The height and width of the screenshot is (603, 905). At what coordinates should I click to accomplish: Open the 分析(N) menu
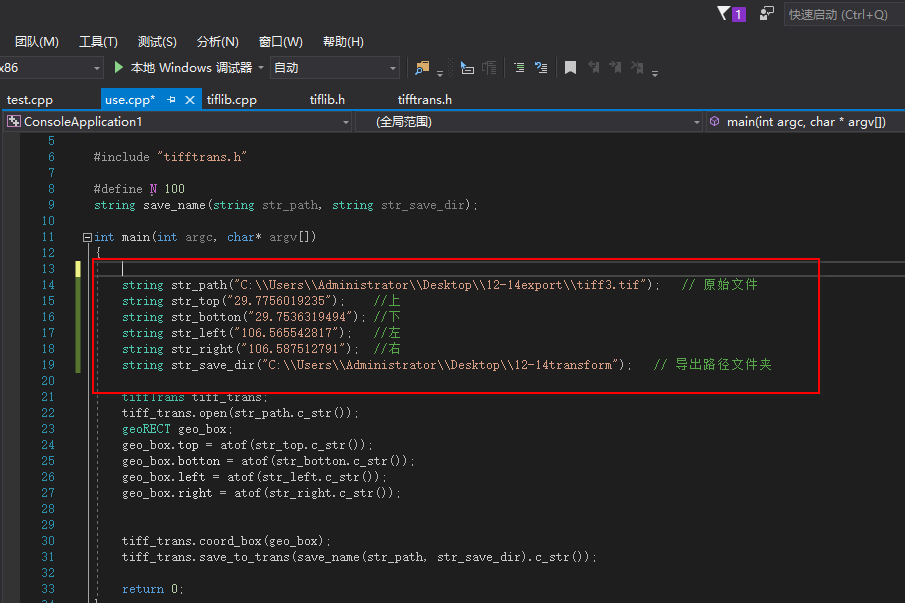coord(218,42)
